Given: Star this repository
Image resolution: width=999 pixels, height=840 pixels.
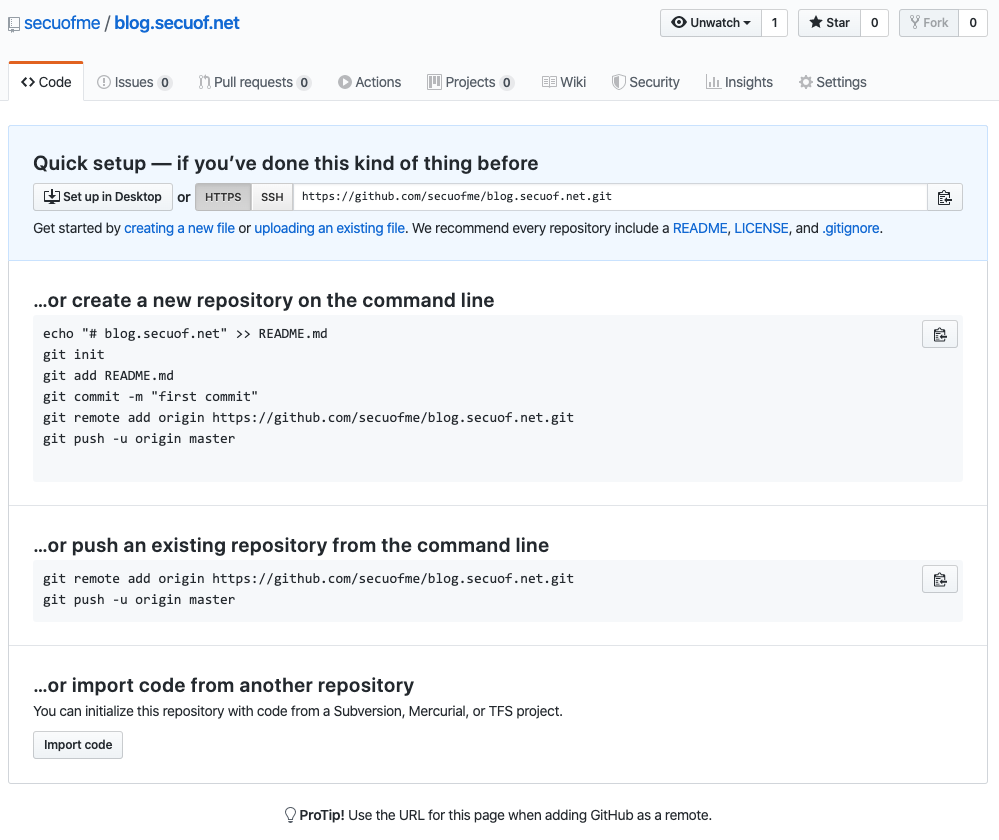Looking at the screenshot, I should pyautogui.click(x=829, y=23).
